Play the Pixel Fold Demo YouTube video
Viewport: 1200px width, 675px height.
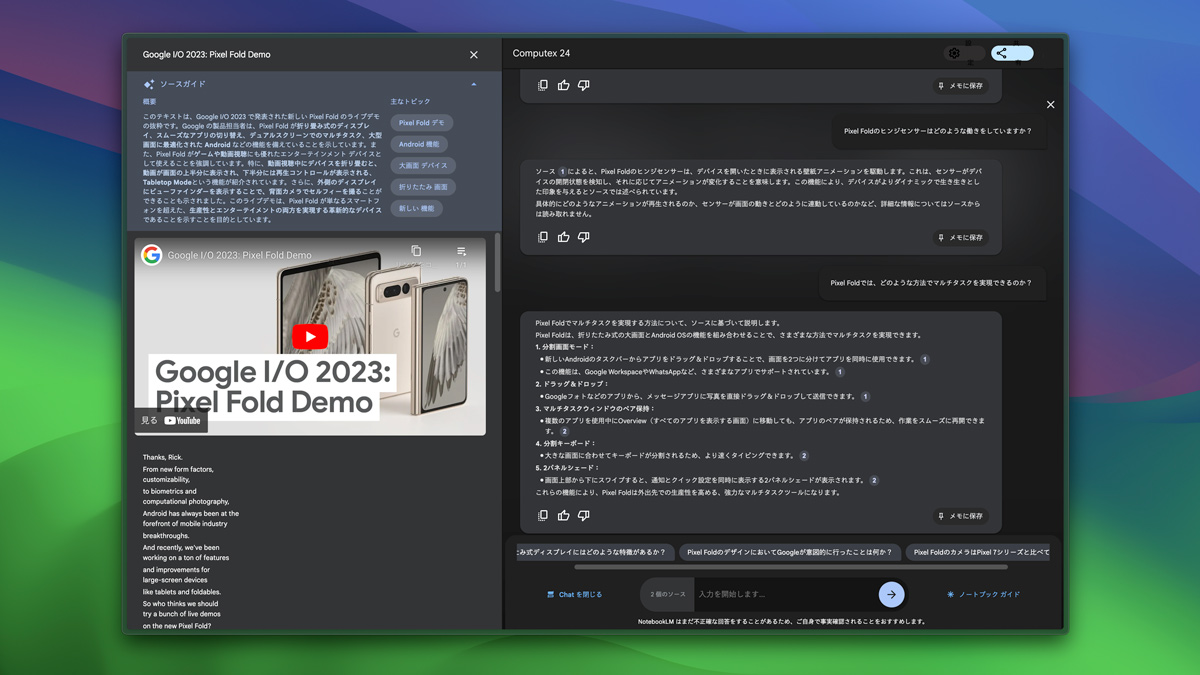point(310,337)
